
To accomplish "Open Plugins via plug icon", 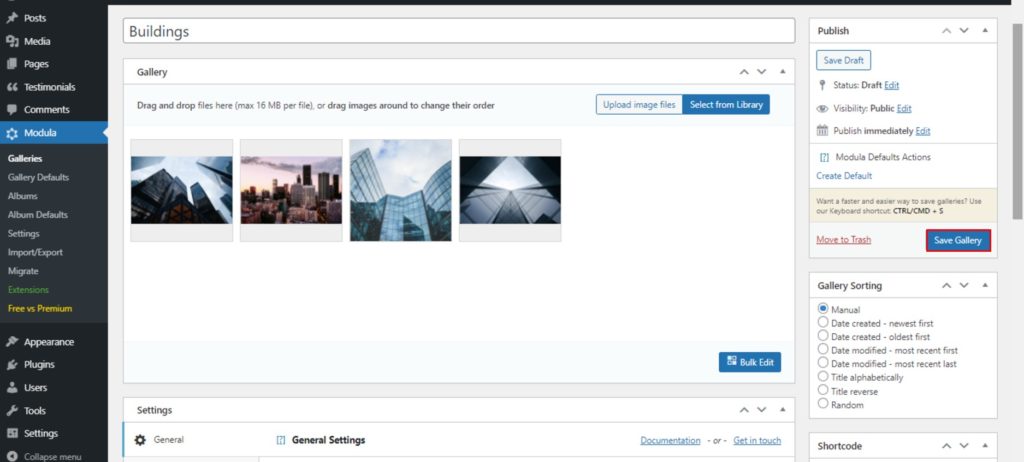I will pos(12,365).
